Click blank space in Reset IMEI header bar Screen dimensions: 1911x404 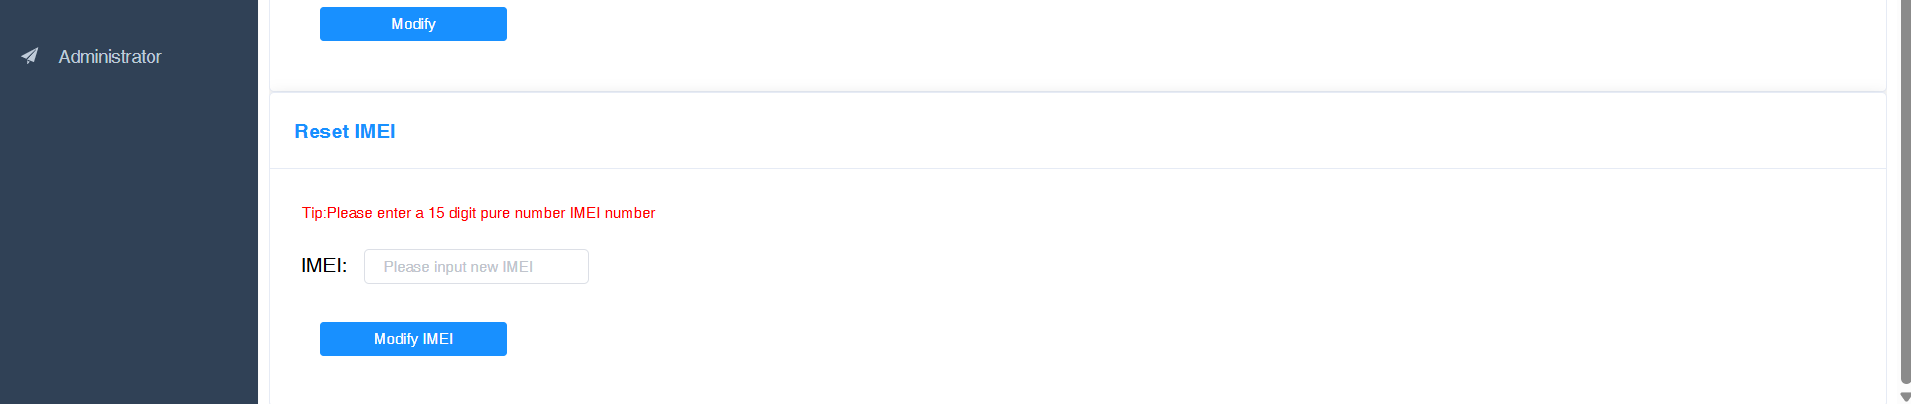point(1000,131)
